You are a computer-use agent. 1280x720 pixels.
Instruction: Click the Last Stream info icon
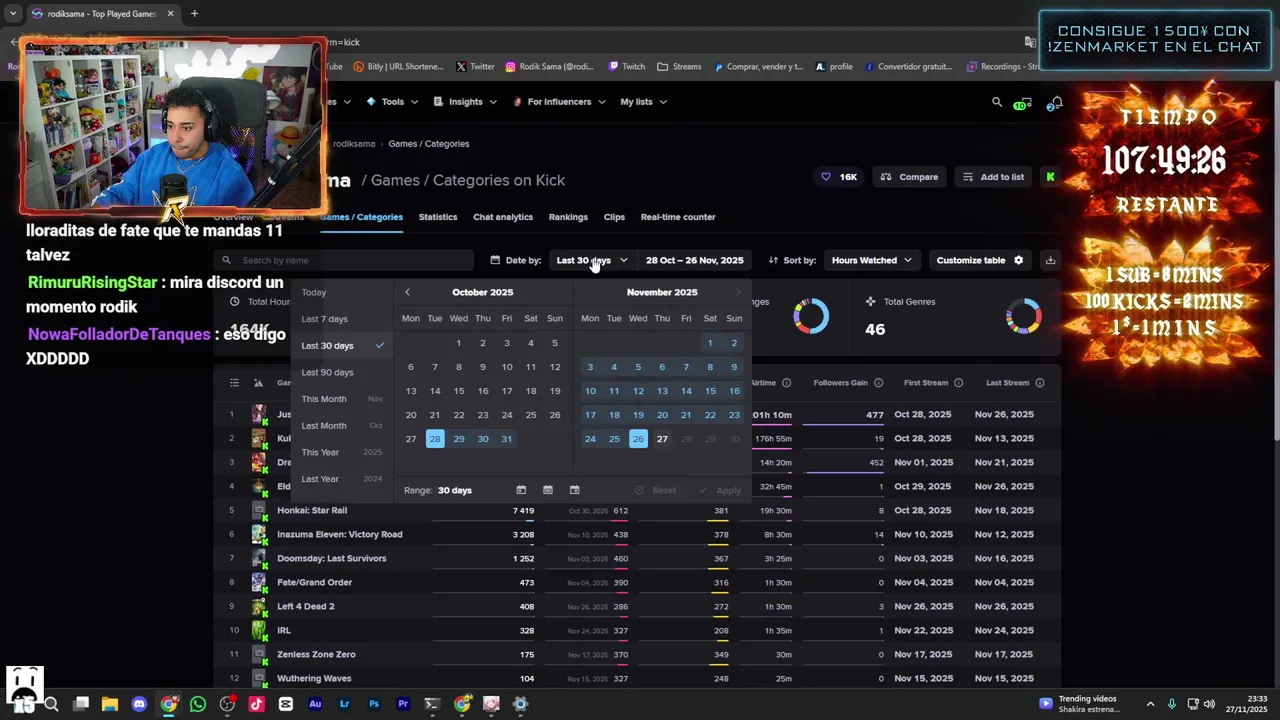[1040, 383]
